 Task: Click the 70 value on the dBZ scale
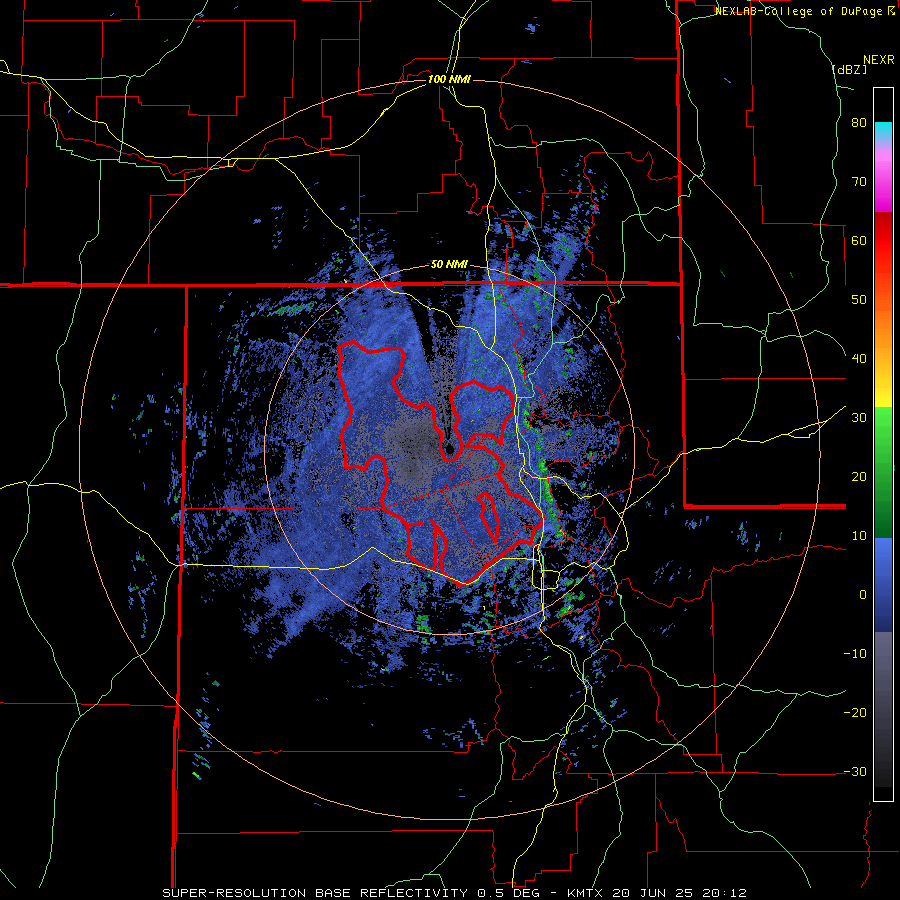(x=859, y=182)
